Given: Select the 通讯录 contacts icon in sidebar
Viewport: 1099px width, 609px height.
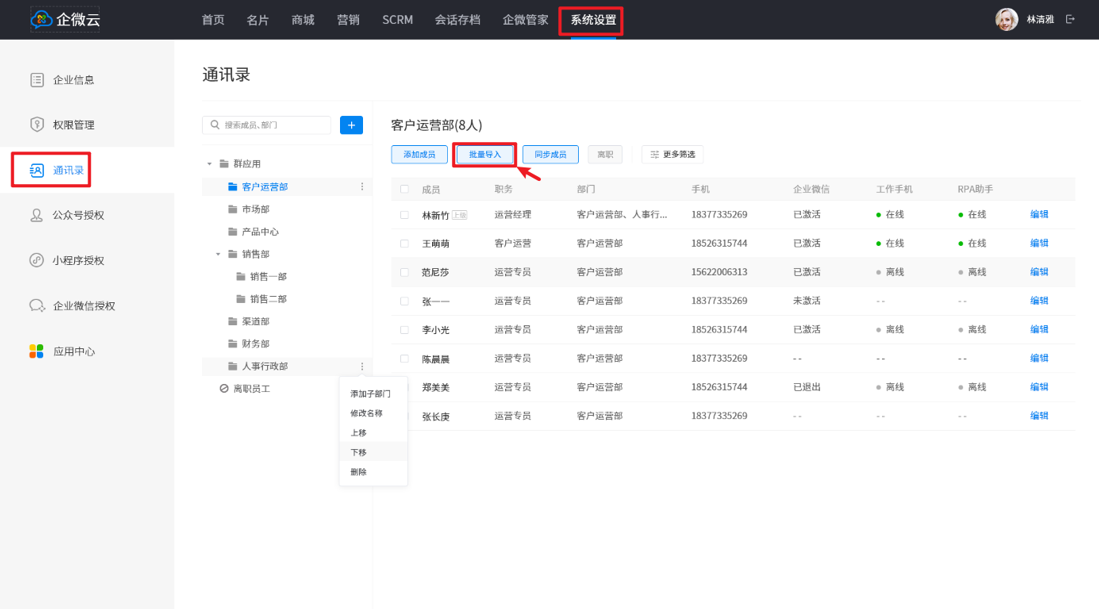Looking at the screenshot, I should point(36,170).
